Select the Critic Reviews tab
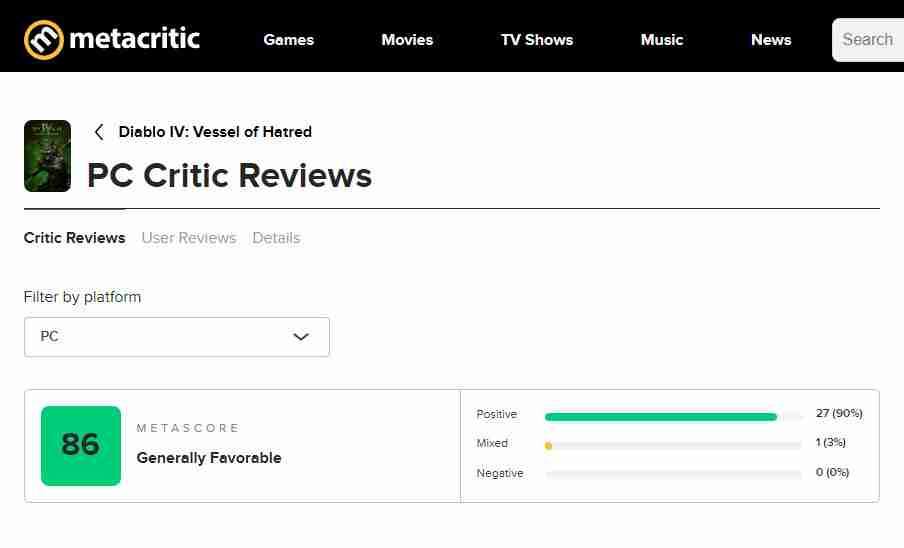This screenshot has height=548, width=904. (74, 238)
